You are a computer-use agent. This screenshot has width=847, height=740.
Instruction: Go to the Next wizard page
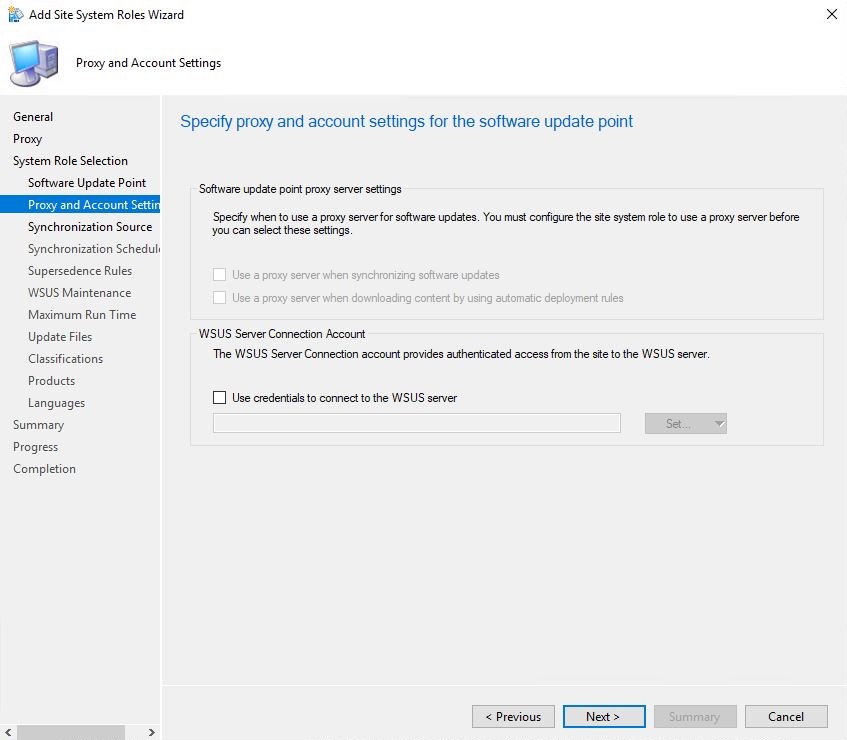[603, 716]
